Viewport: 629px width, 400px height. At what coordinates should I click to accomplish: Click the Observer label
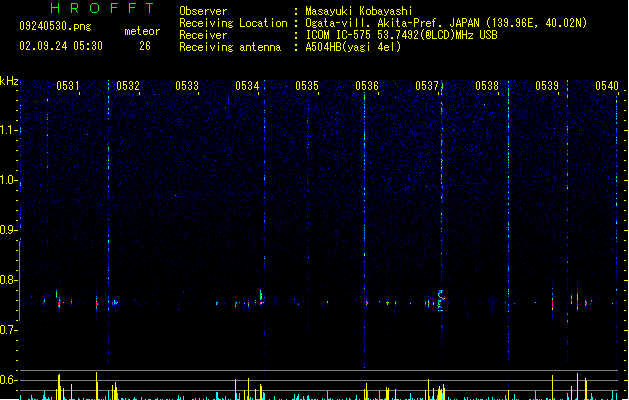tap(203, 11)
